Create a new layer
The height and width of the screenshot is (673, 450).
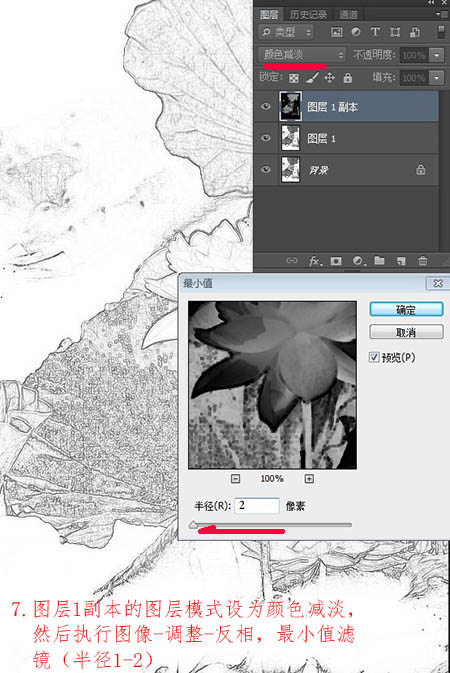pyautogui.click(x=401, y=261)
